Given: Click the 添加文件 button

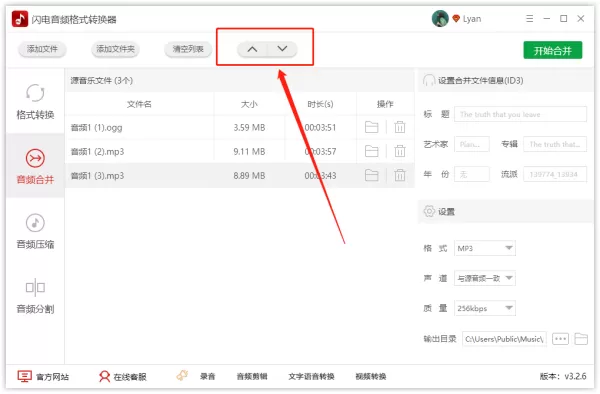Looking at the screenshot, I should point(42,49).
